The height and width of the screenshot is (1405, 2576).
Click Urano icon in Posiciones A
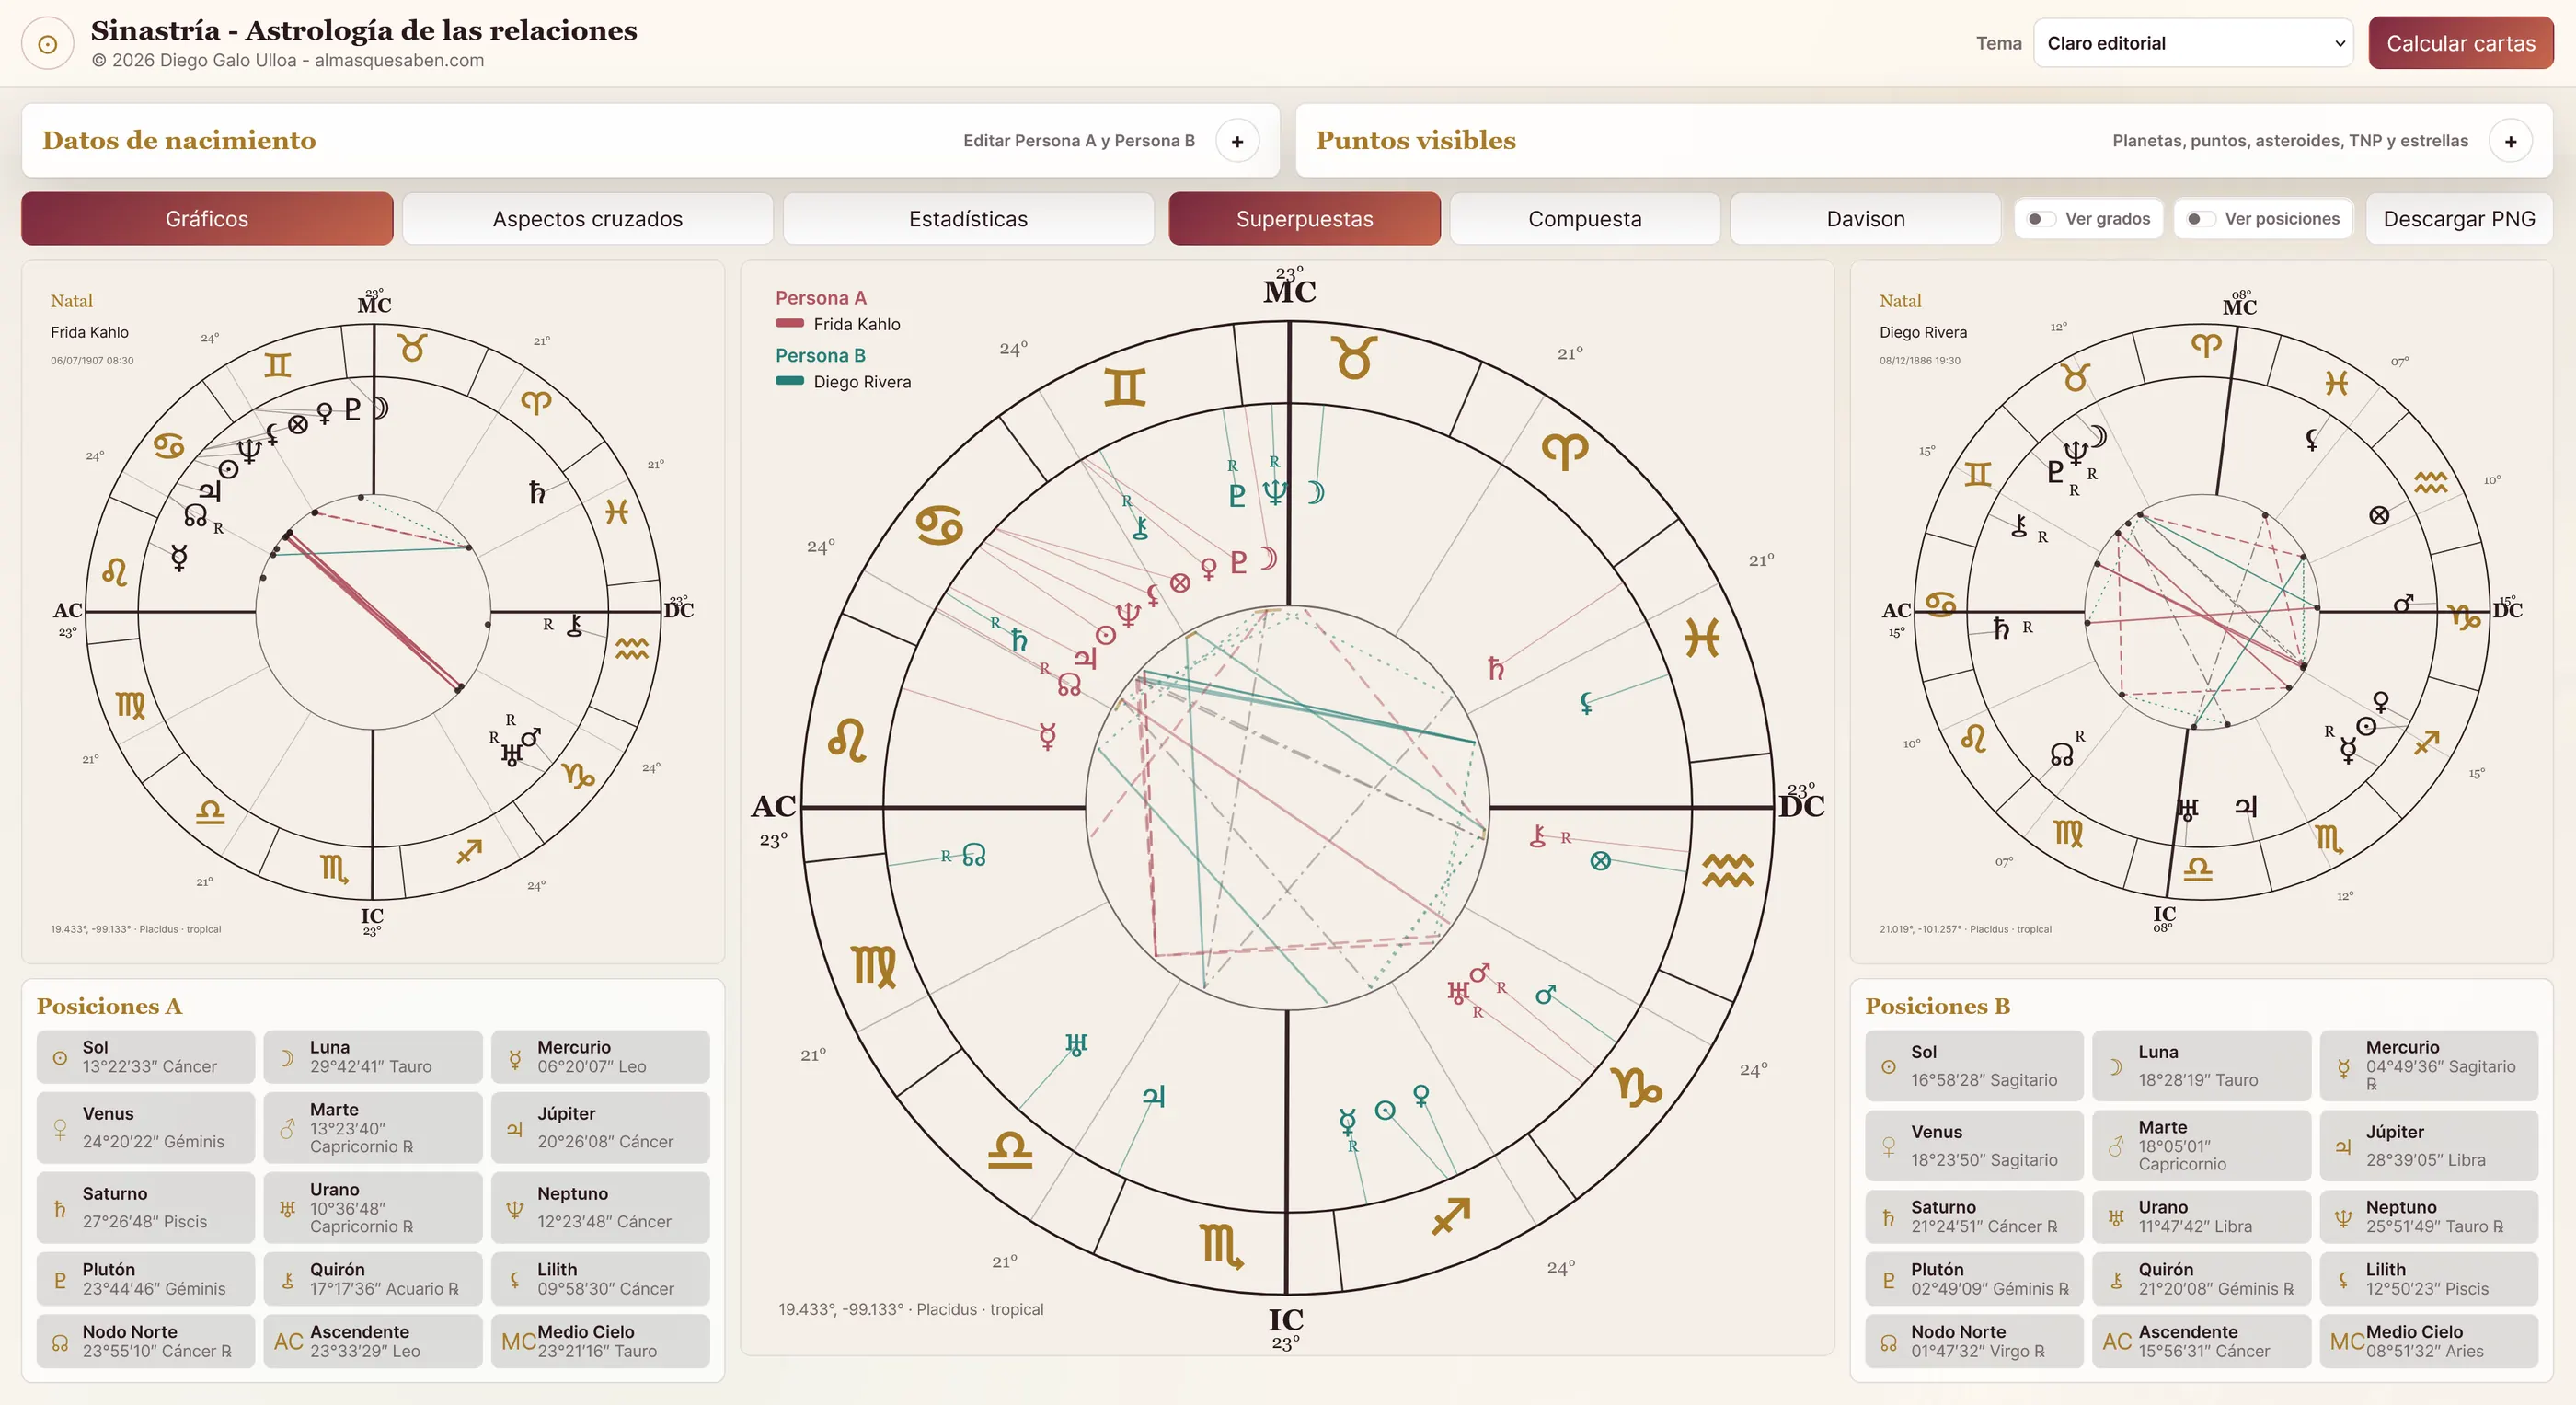click(x=287, y=1209)
